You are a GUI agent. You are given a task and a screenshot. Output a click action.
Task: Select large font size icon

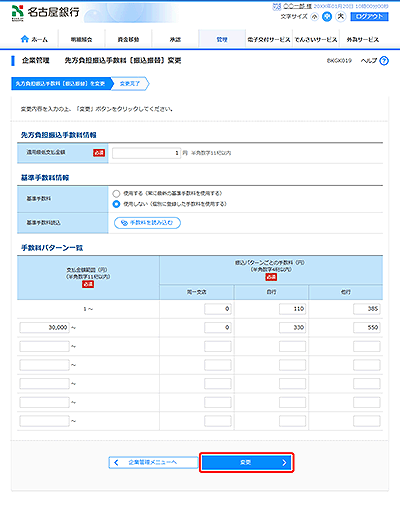point(341,16)
